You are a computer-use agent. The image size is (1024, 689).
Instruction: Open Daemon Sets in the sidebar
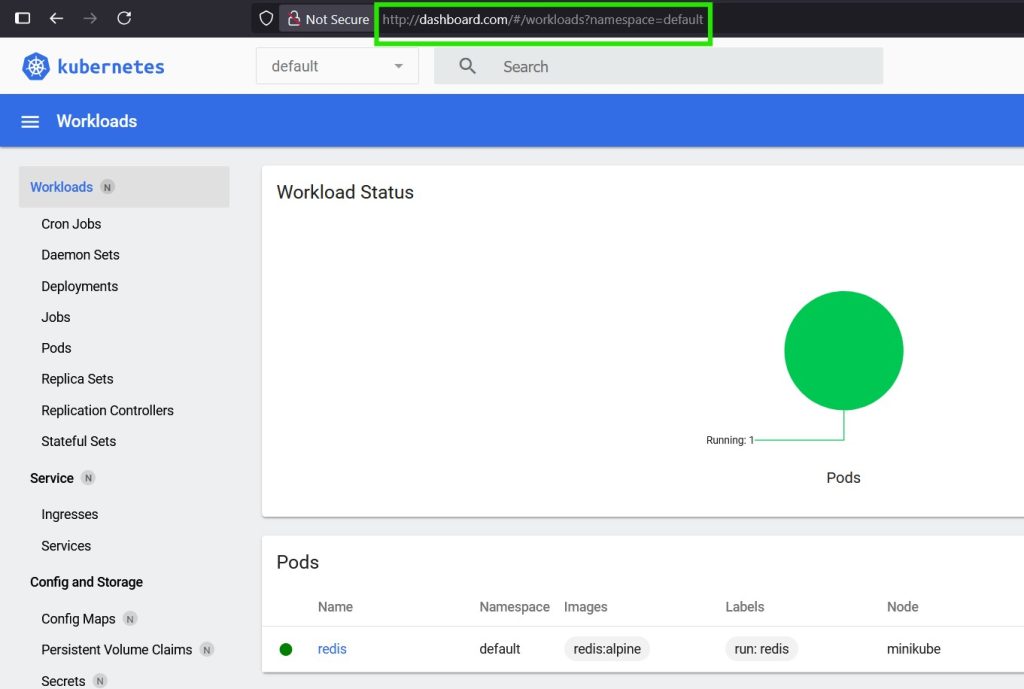click(x=80, y=255)
